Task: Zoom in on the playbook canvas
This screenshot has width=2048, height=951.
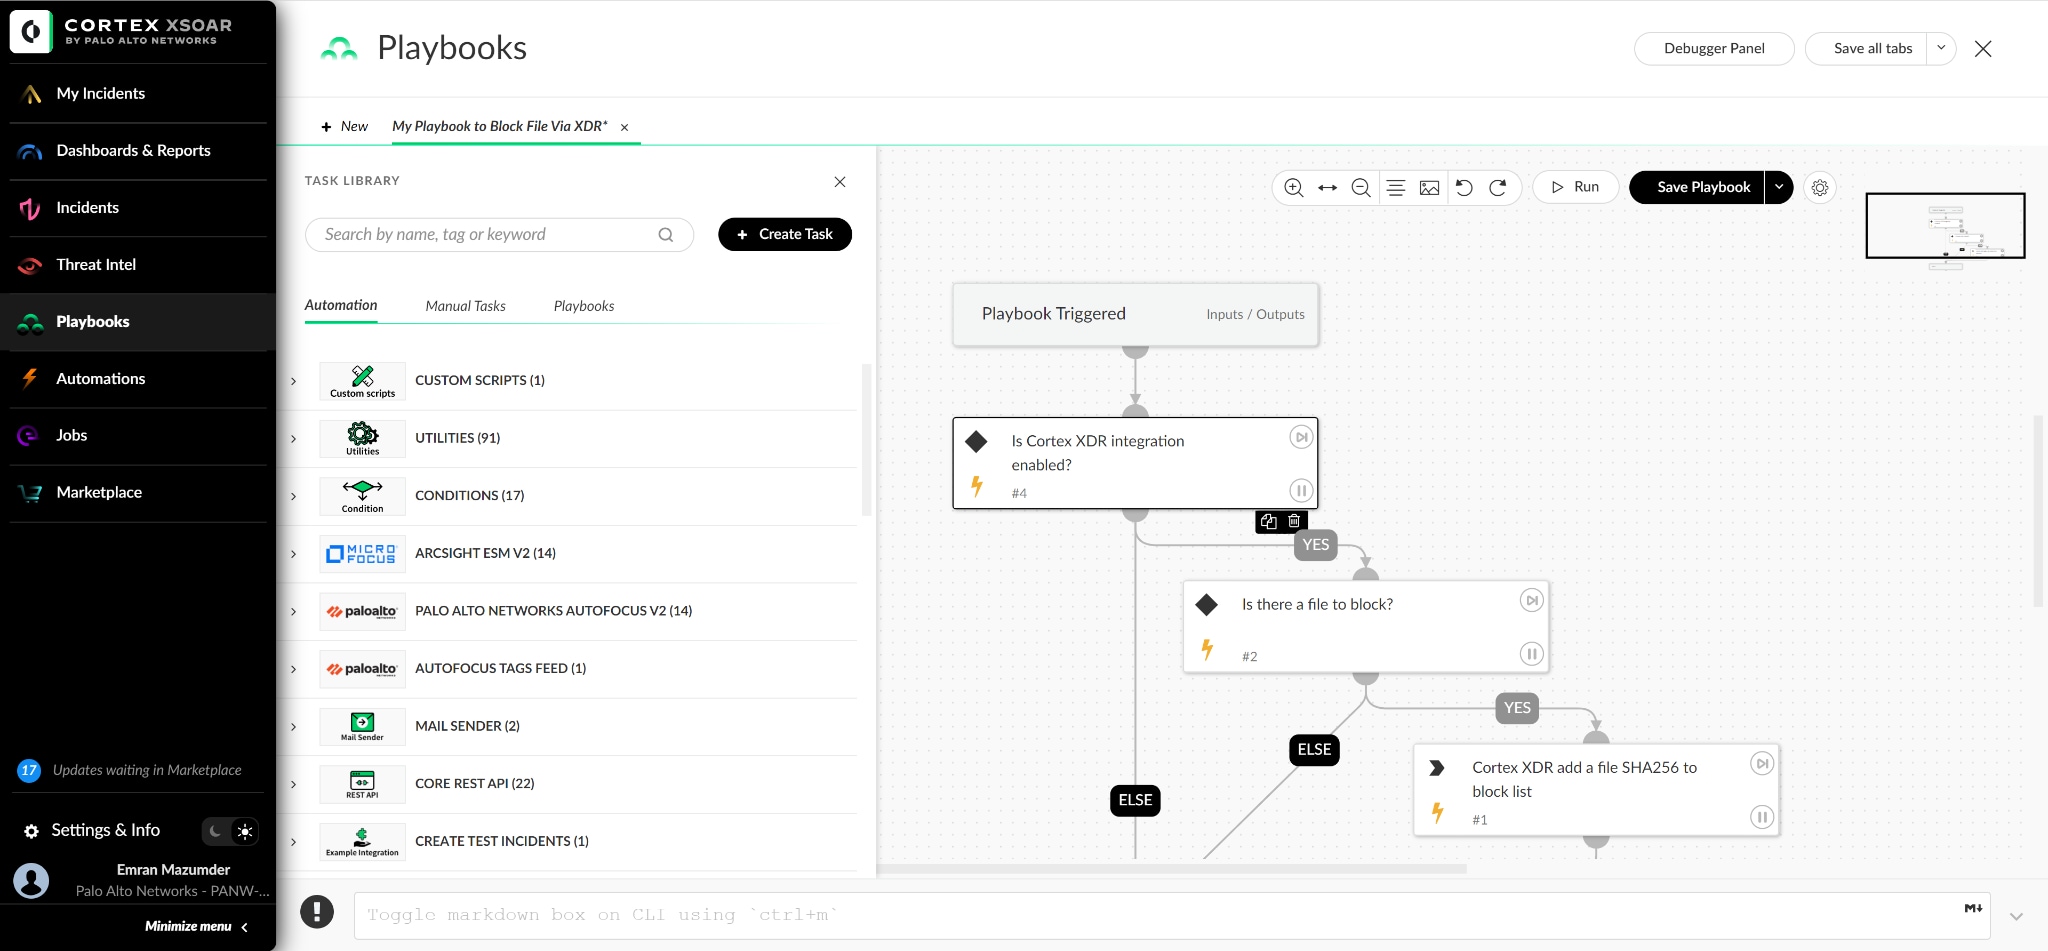Action: pyautogui.click(x=1293, y=187)
